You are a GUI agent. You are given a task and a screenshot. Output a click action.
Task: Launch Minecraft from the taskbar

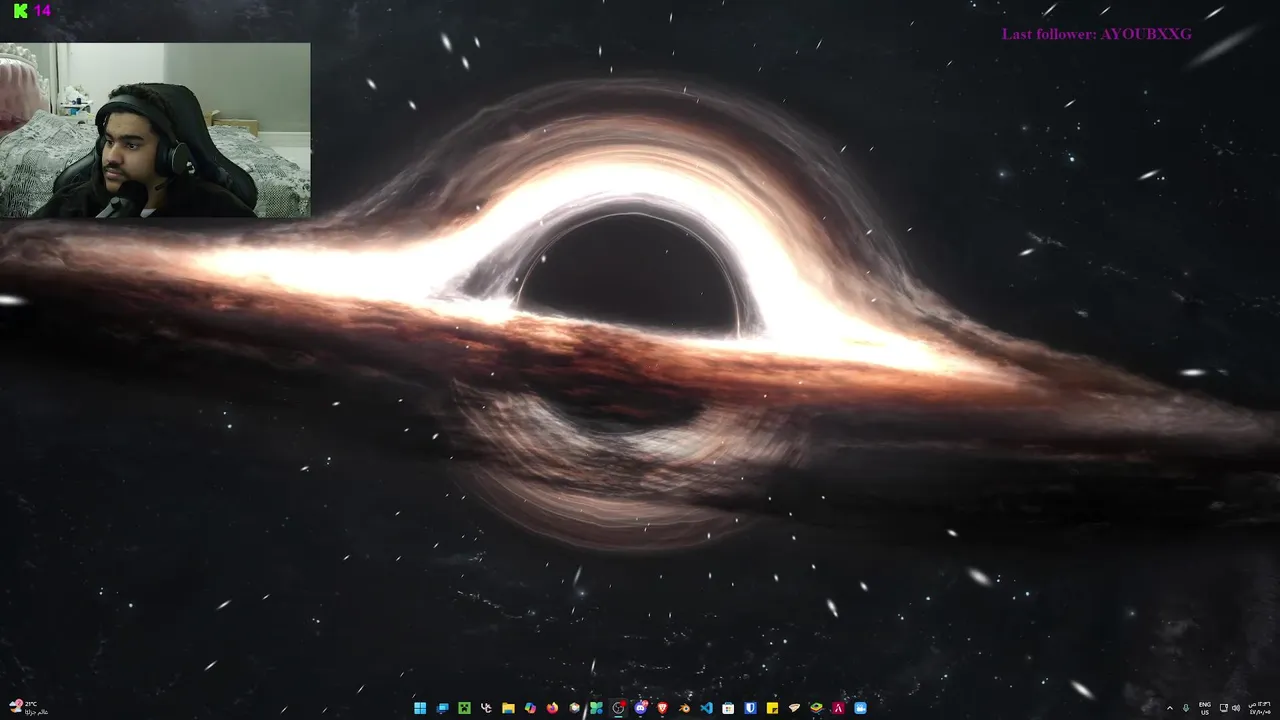point(464,708)
